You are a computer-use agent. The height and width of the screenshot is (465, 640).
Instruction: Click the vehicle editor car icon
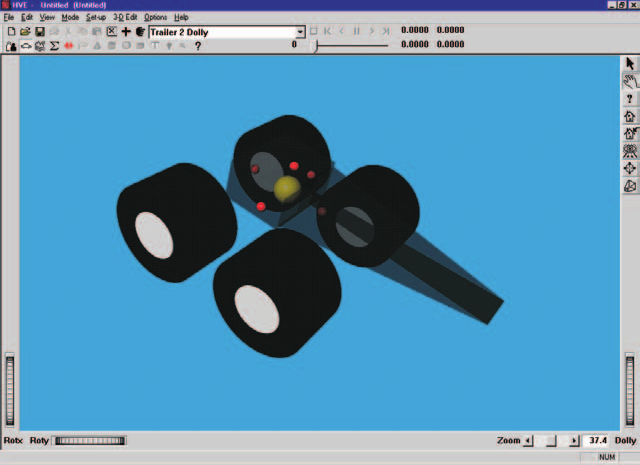click(26, 46)
